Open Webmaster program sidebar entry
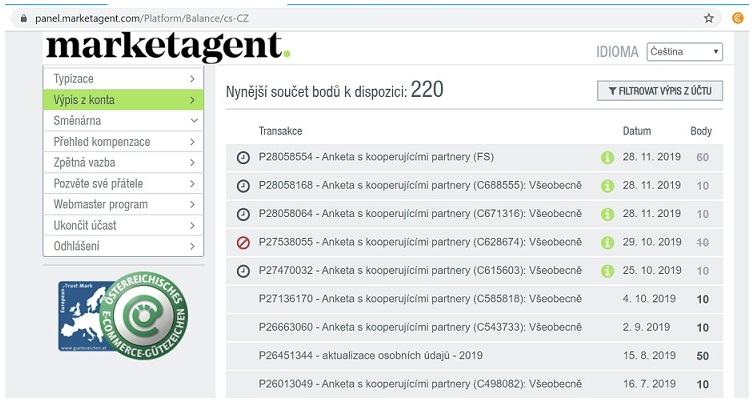Viewport: 752px width, 401px height. pos(123,204)
